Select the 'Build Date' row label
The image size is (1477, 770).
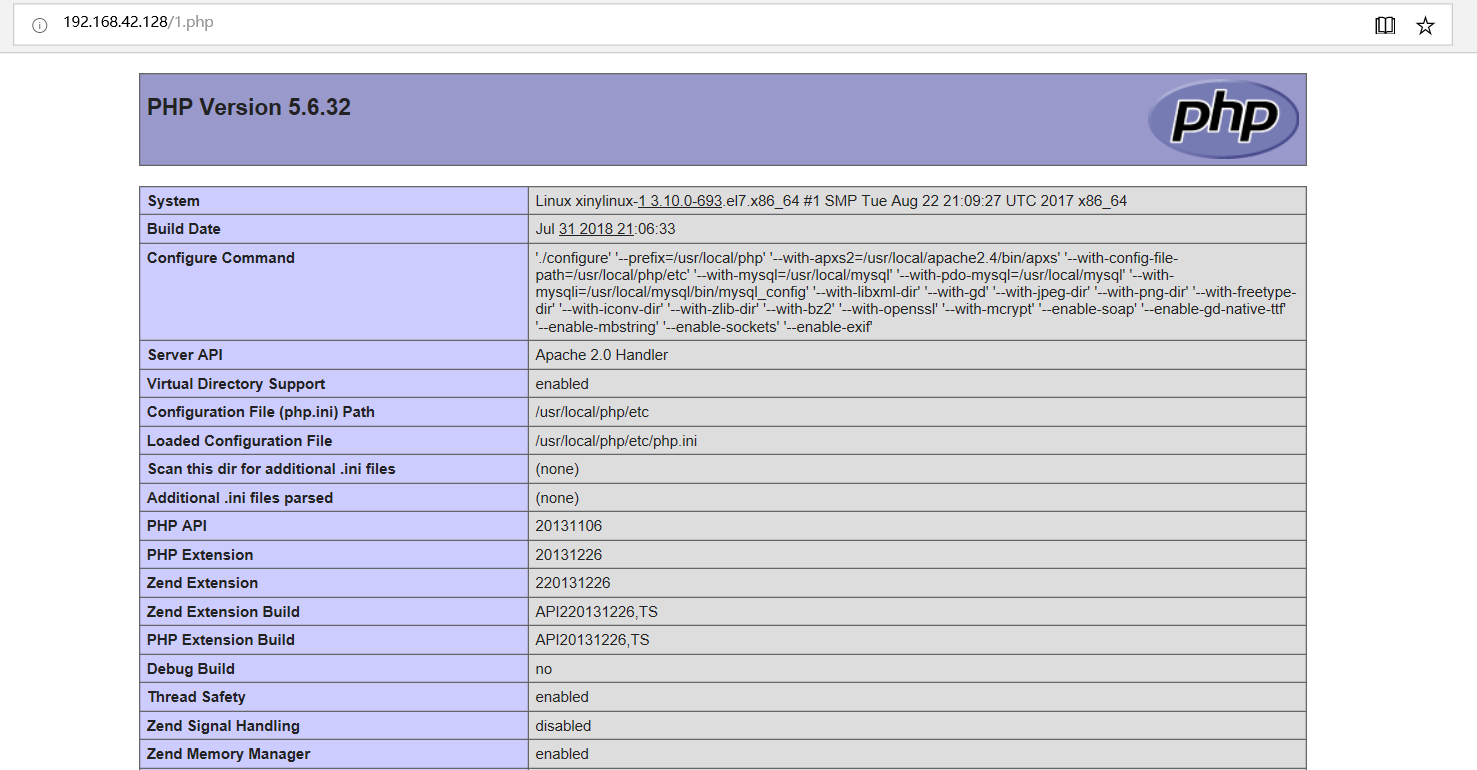pos(184,229)
